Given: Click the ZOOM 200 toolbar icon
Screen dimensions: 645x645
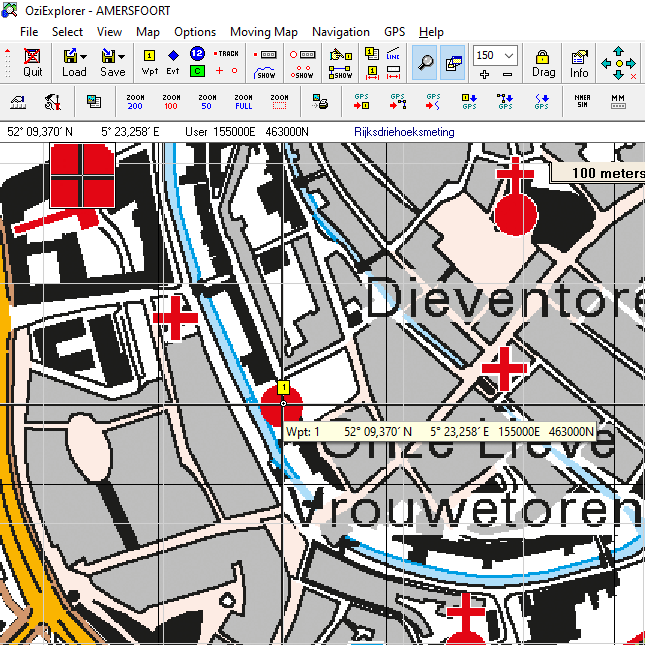Looking at the screenshot, I should coord(135,101).
